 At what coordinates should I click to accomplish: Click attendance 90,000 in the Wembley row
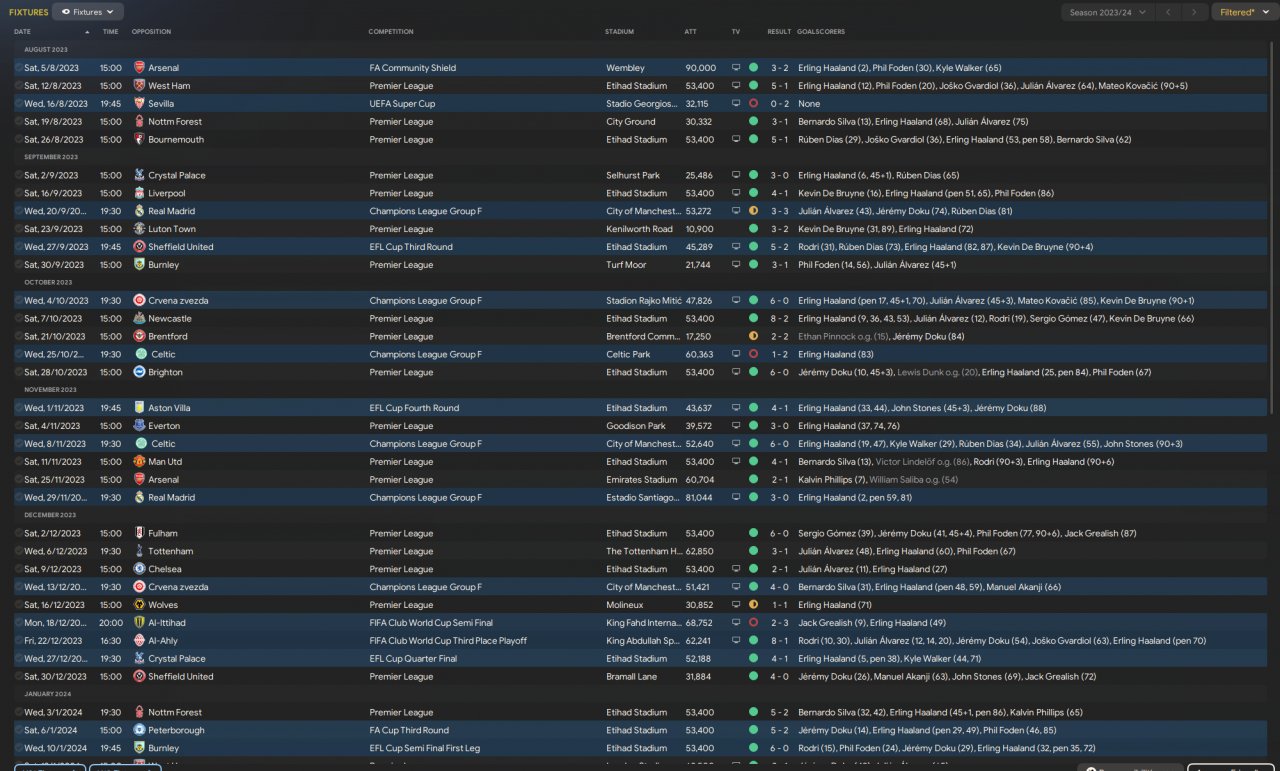coord(700,68)
